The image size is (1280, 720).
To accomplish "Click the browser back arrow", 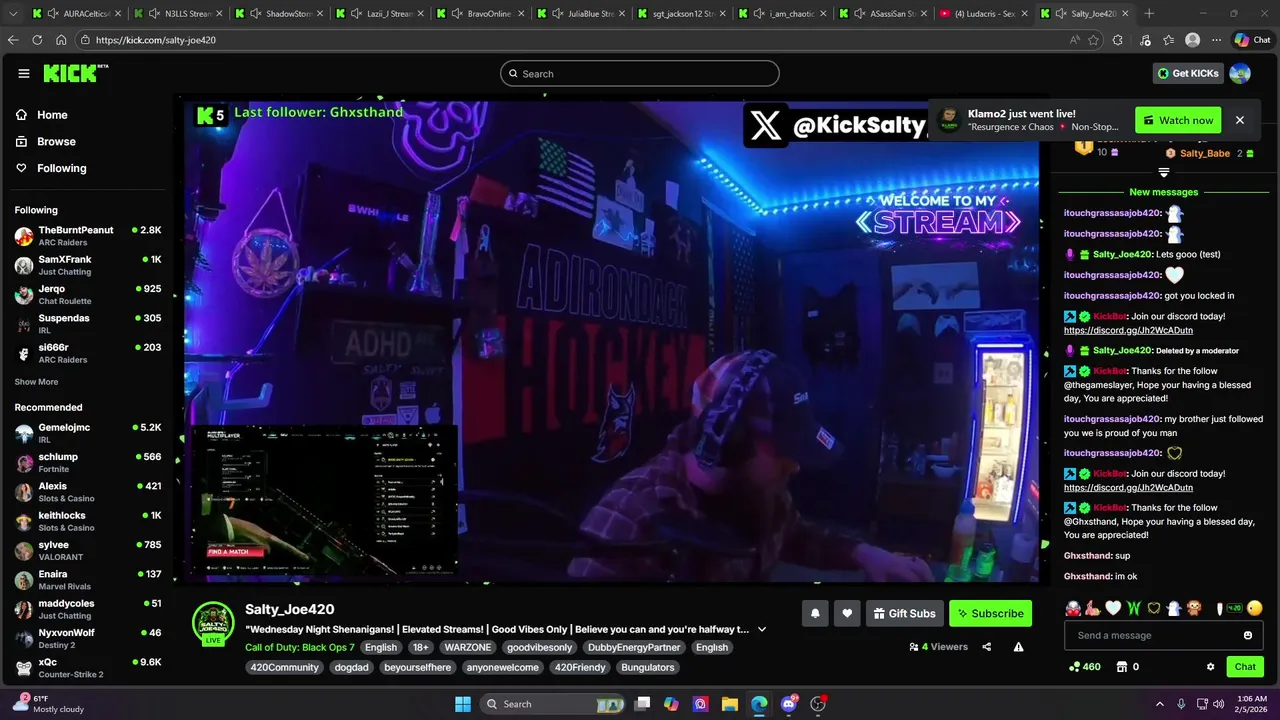I will click(13, 40).
